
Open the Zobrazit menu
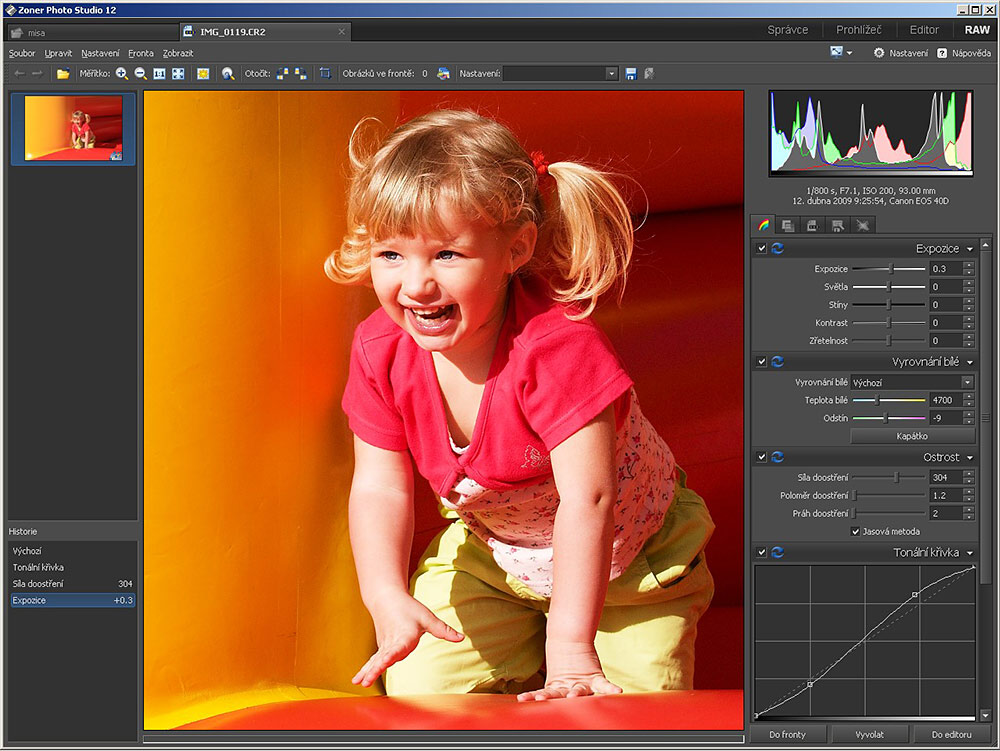click(x=178, y=54)
